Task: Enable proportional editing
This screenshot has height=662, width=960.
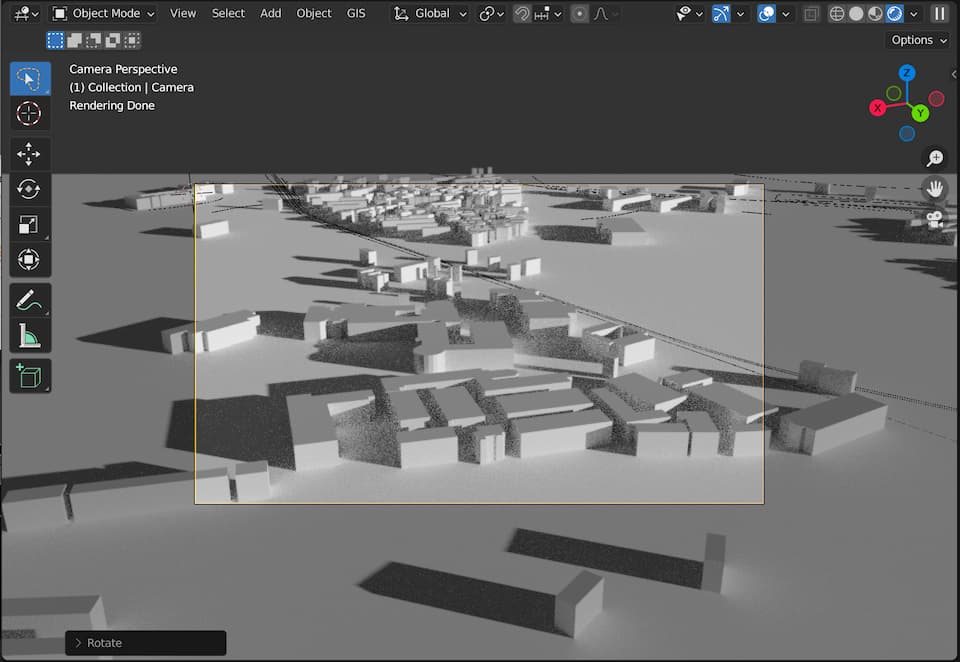Action: [x=580, y=14]
